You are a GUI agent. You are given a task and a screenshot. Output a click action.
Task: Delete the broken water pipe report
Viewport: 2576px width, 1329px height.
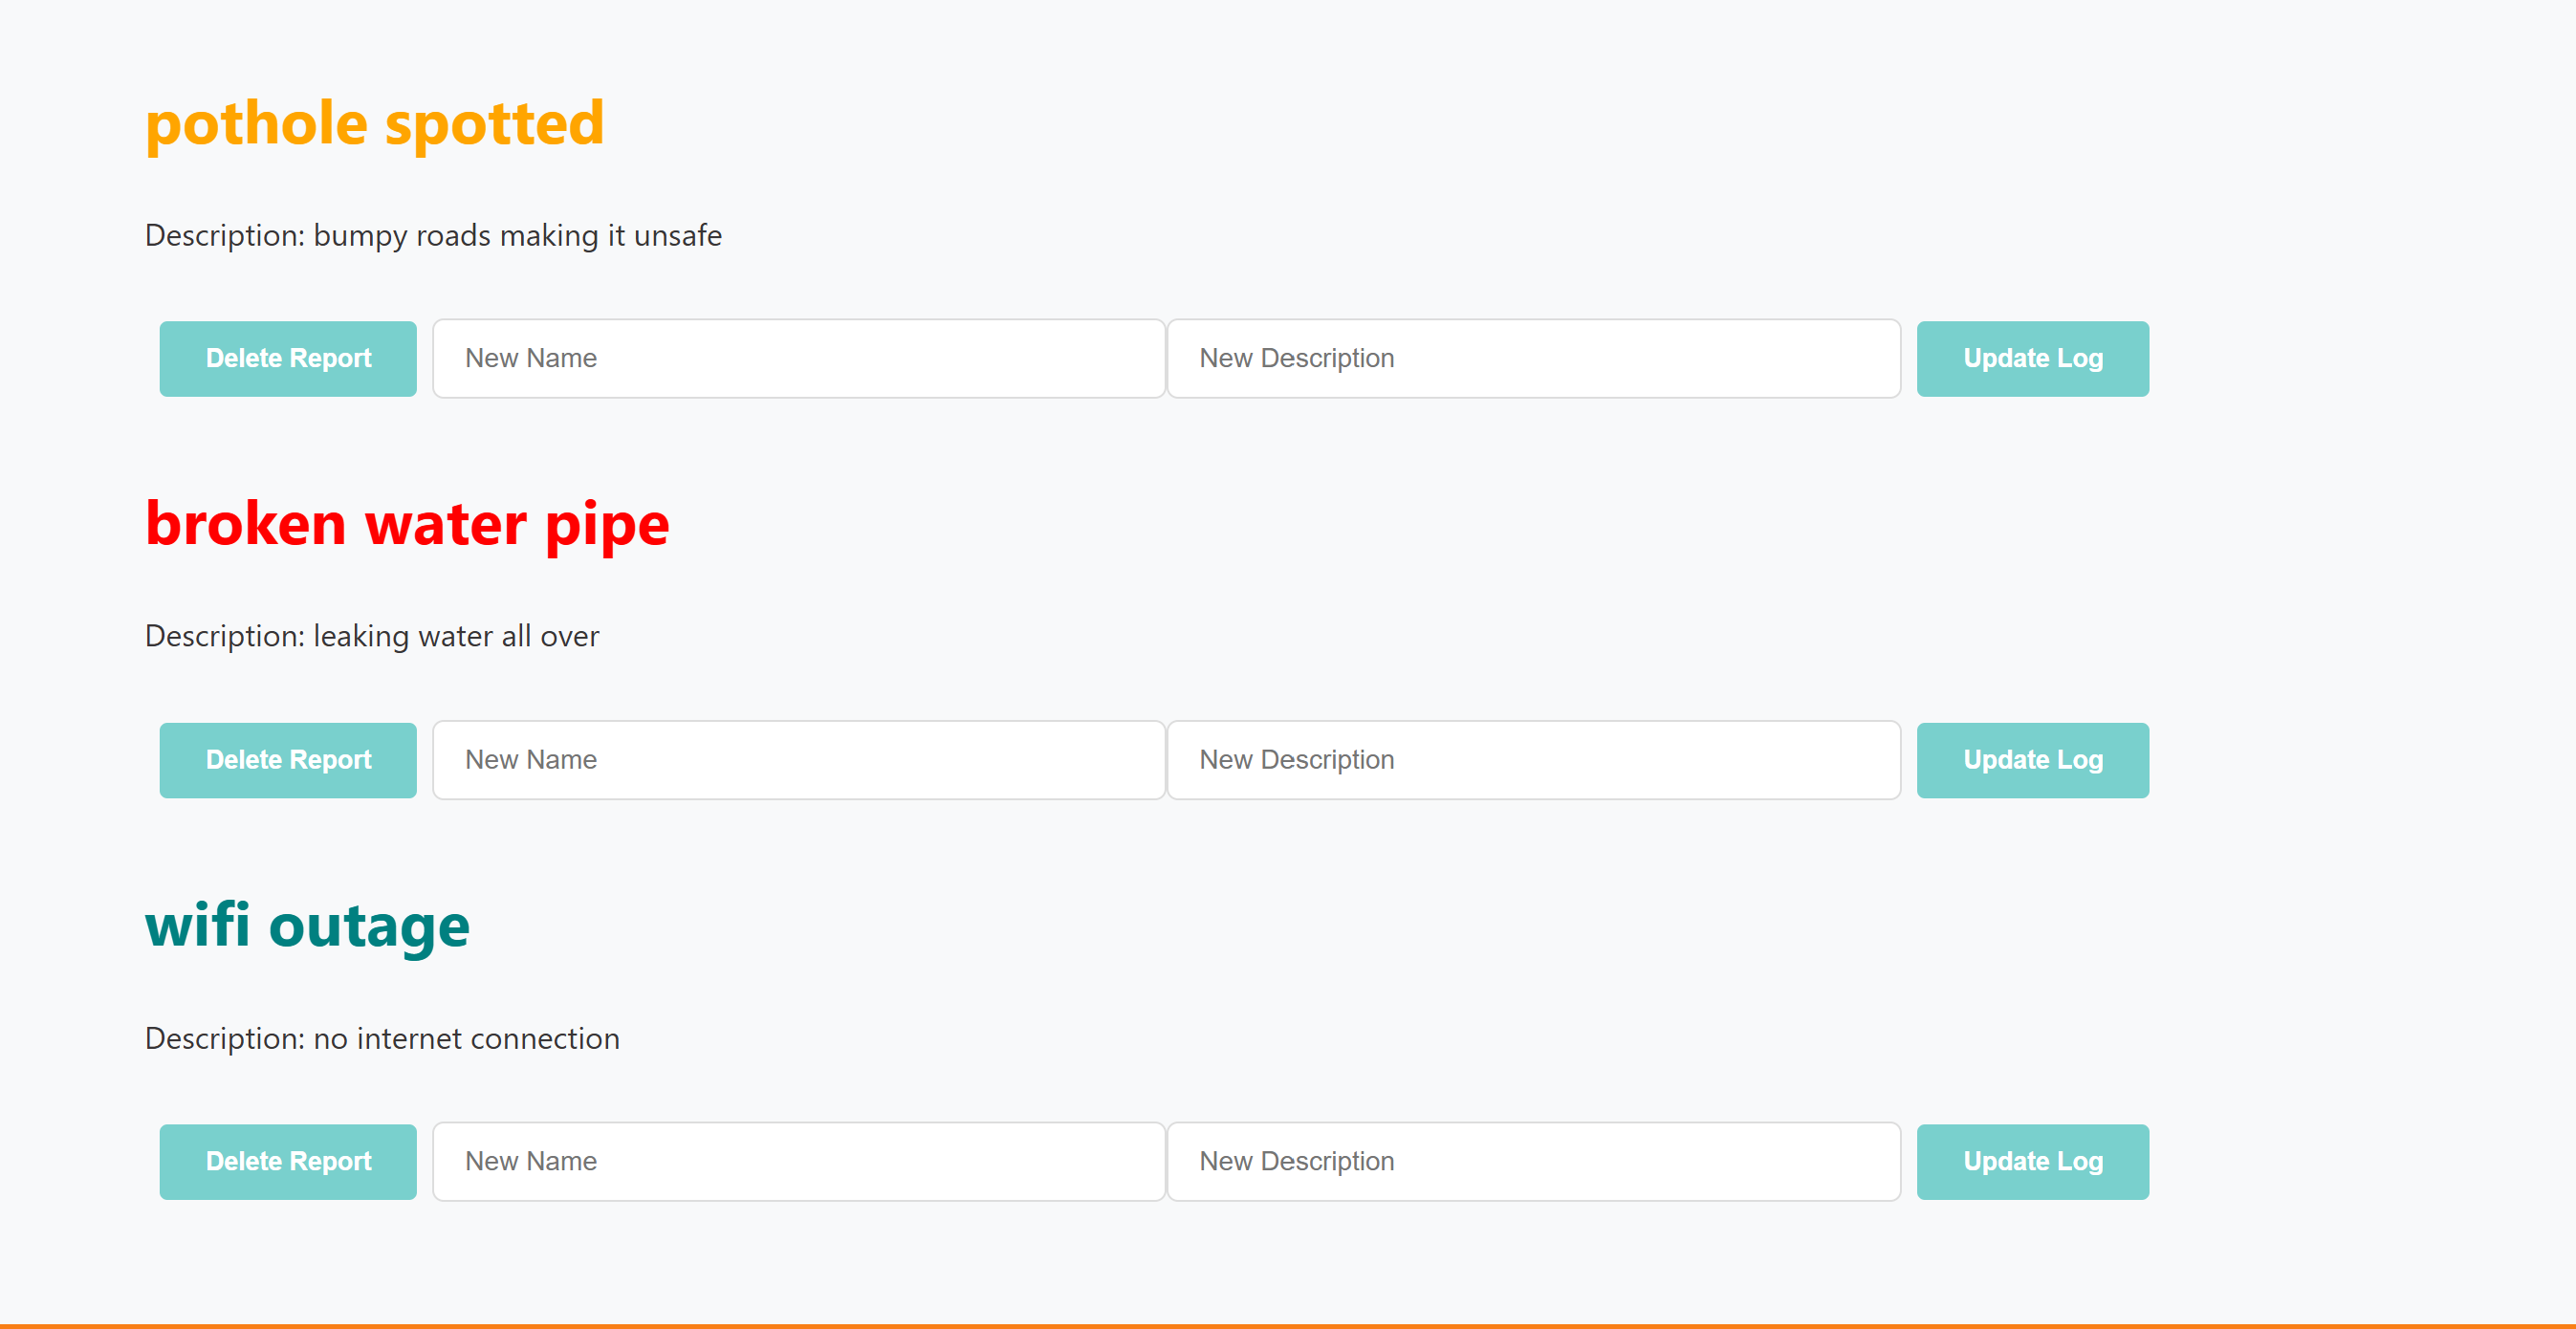(288, 760)
